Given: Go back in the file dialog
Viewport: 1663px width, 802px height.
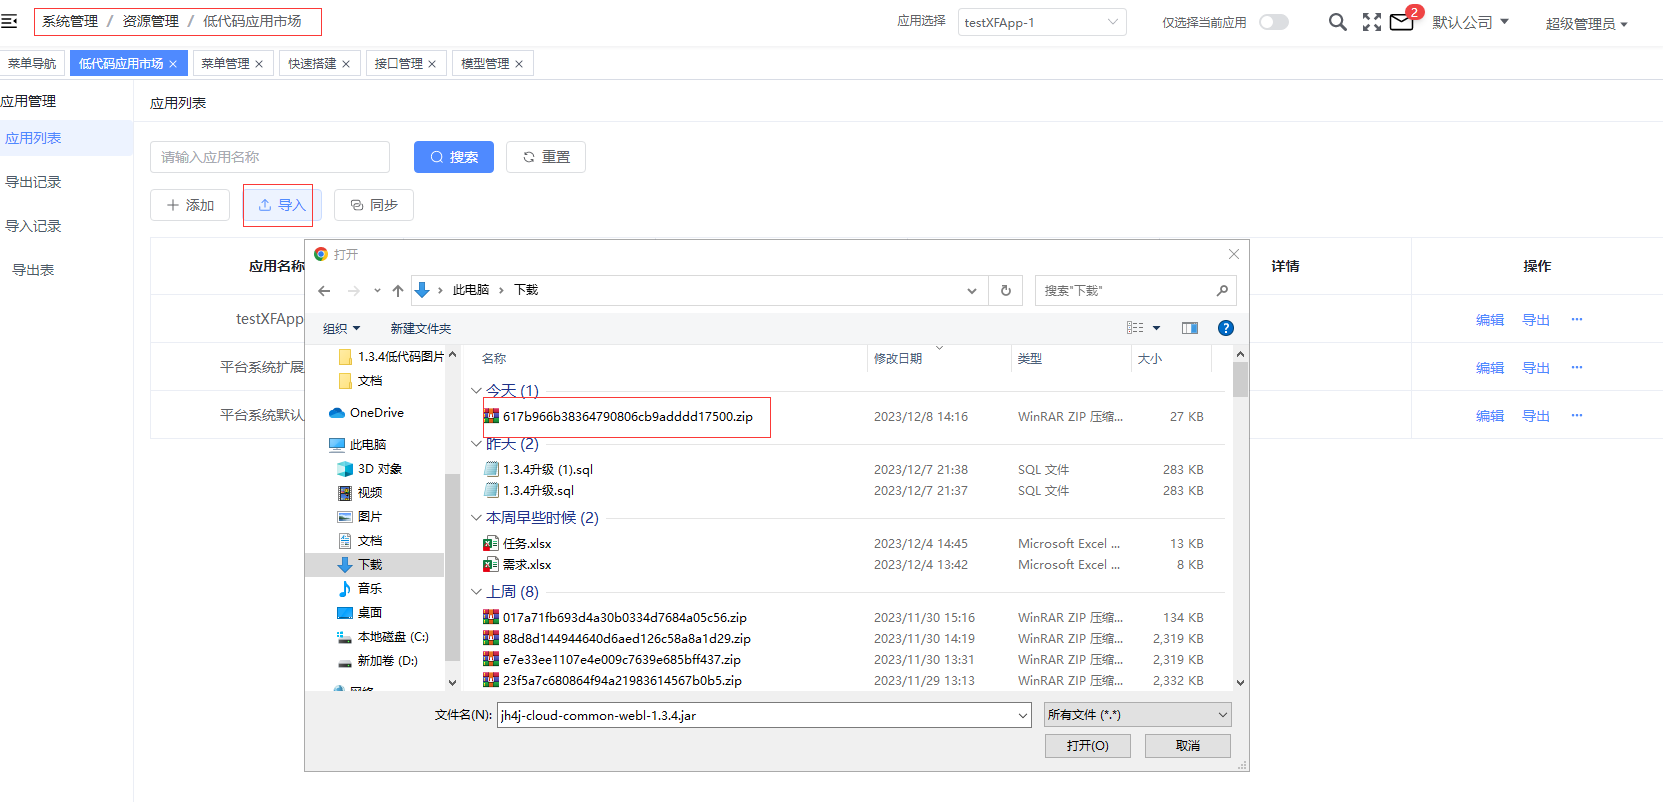Looking at the screenshot, I should (x=324, y=291).
